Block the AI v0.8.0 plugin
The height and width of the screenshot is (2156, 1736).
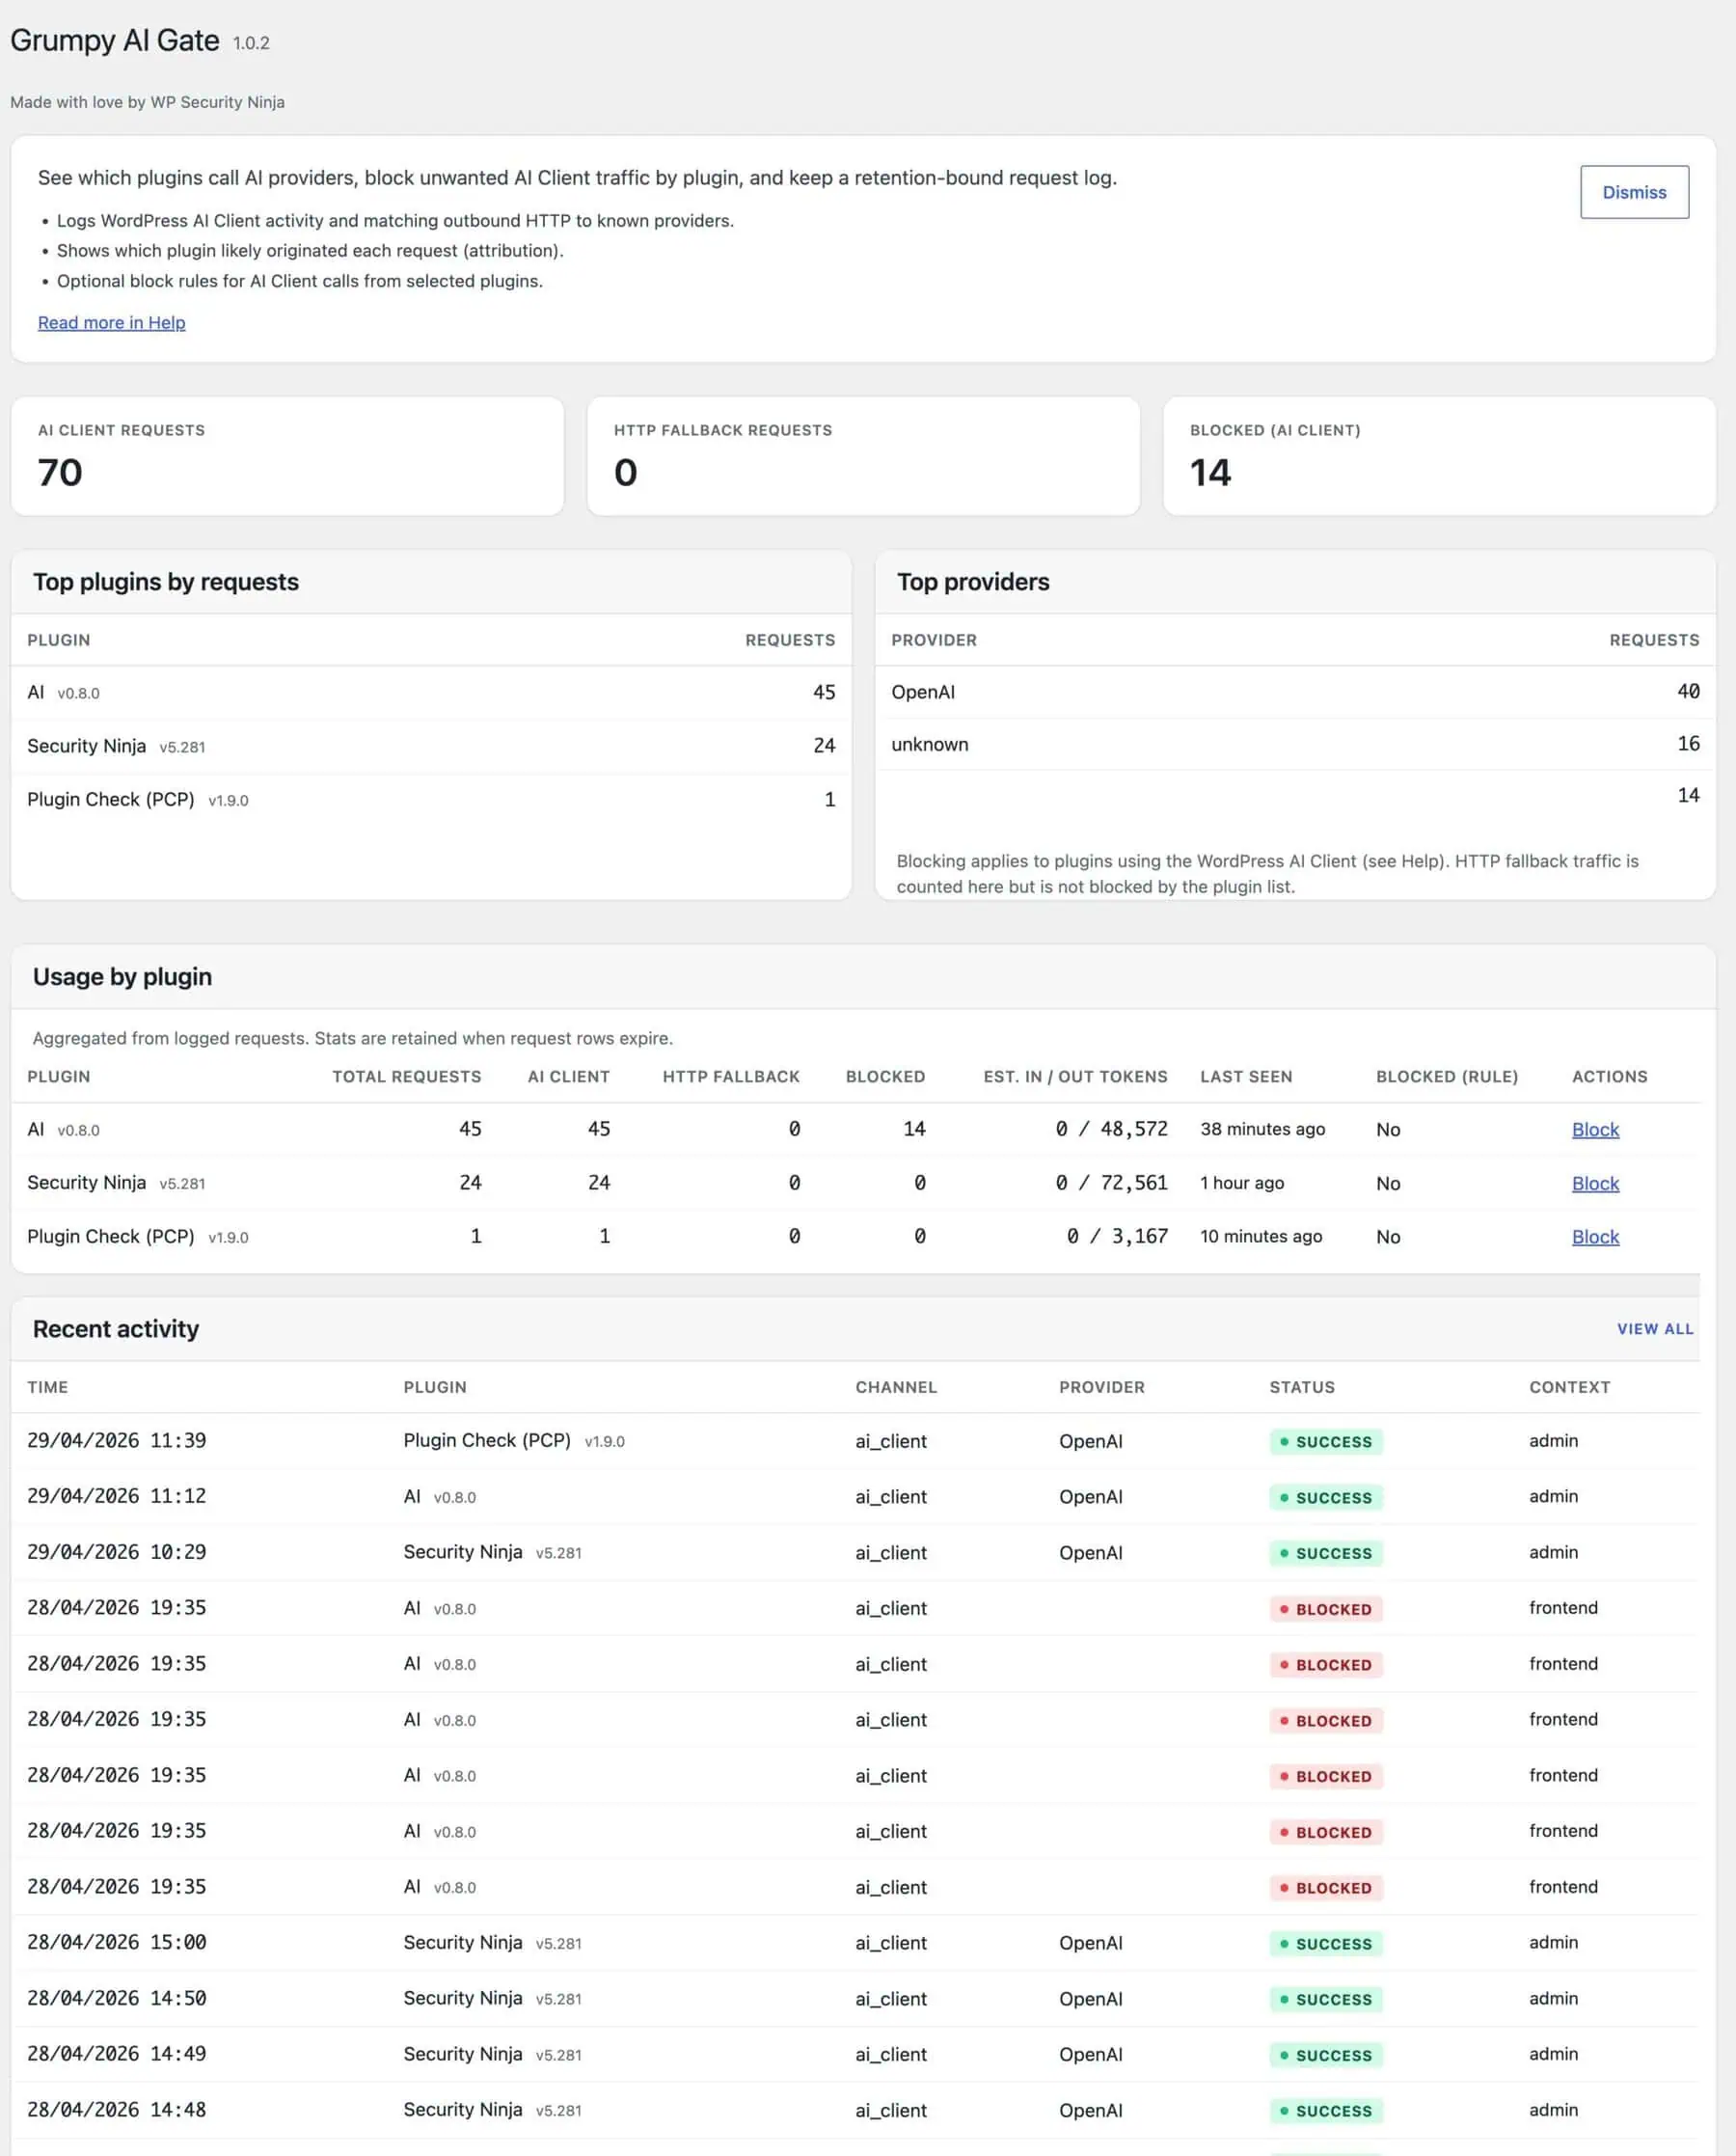(1595, 1129)
